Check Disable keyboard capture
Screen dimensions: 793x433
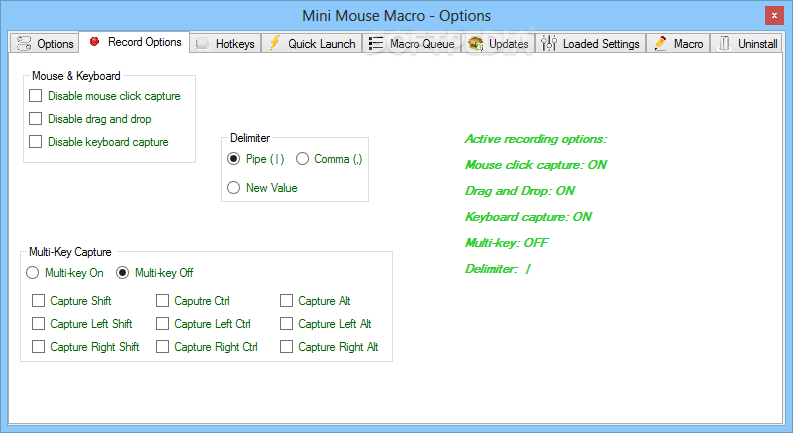[x=35, y=142]
